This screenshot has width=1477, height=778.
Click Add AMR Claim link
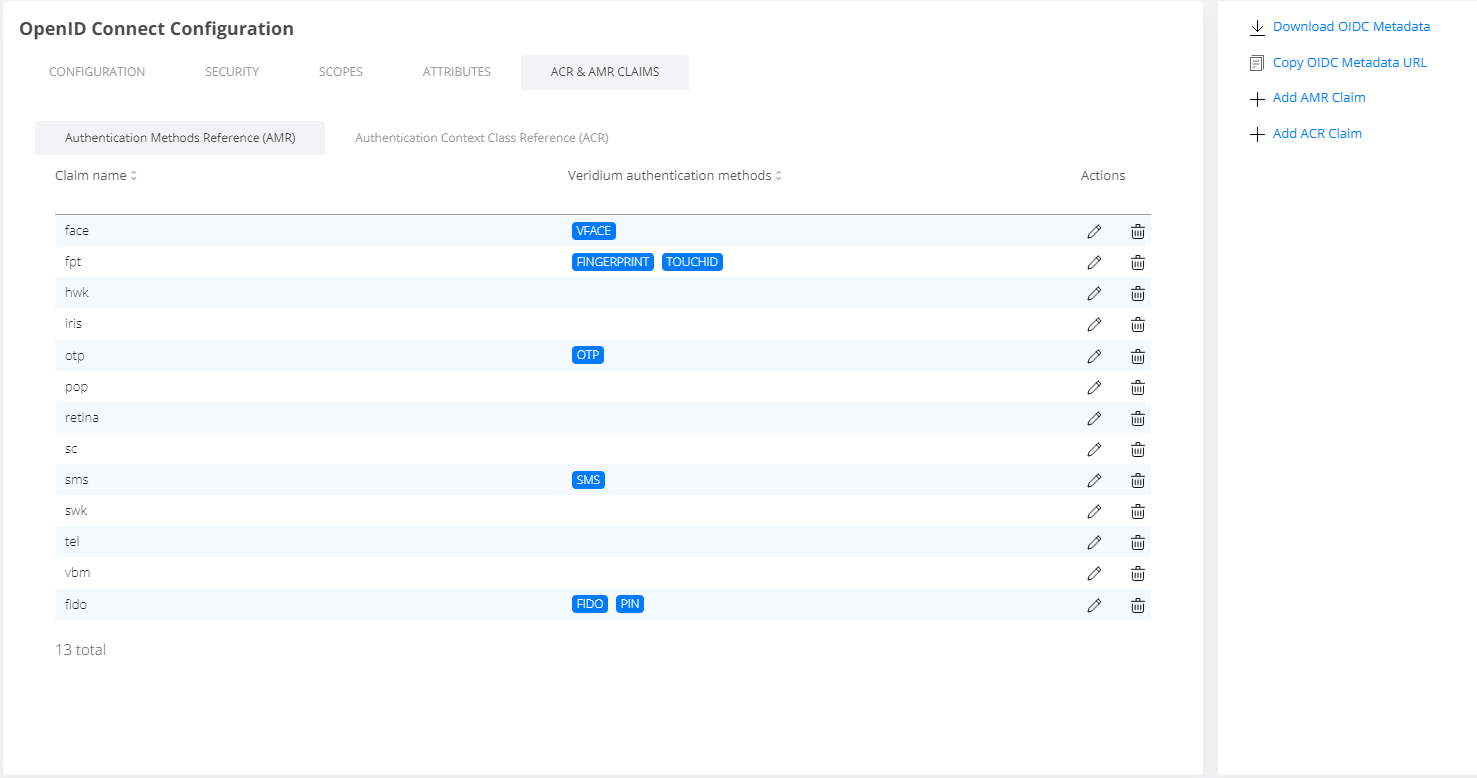(x=1318, y=98)
